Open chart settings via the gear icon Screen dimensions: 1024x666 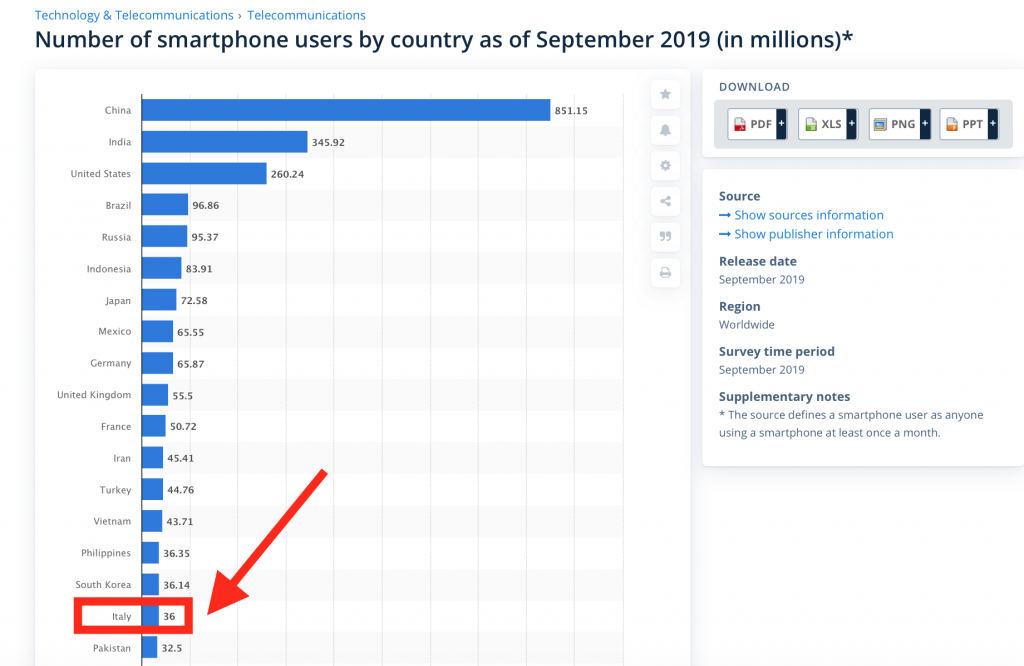coord(665,166)
